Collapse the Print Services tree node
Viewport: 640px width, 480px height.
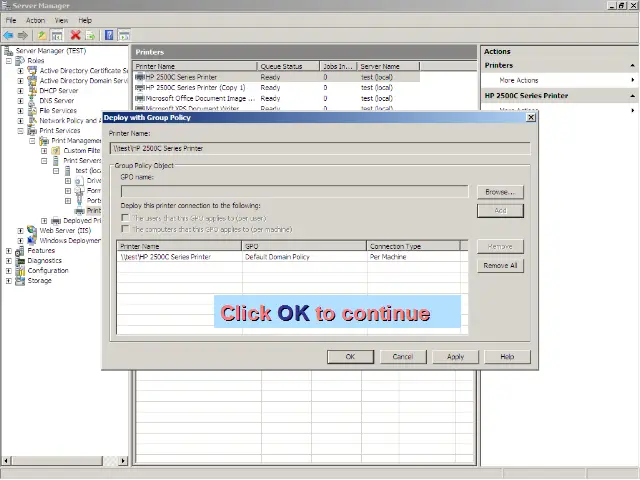coord(20,131)
